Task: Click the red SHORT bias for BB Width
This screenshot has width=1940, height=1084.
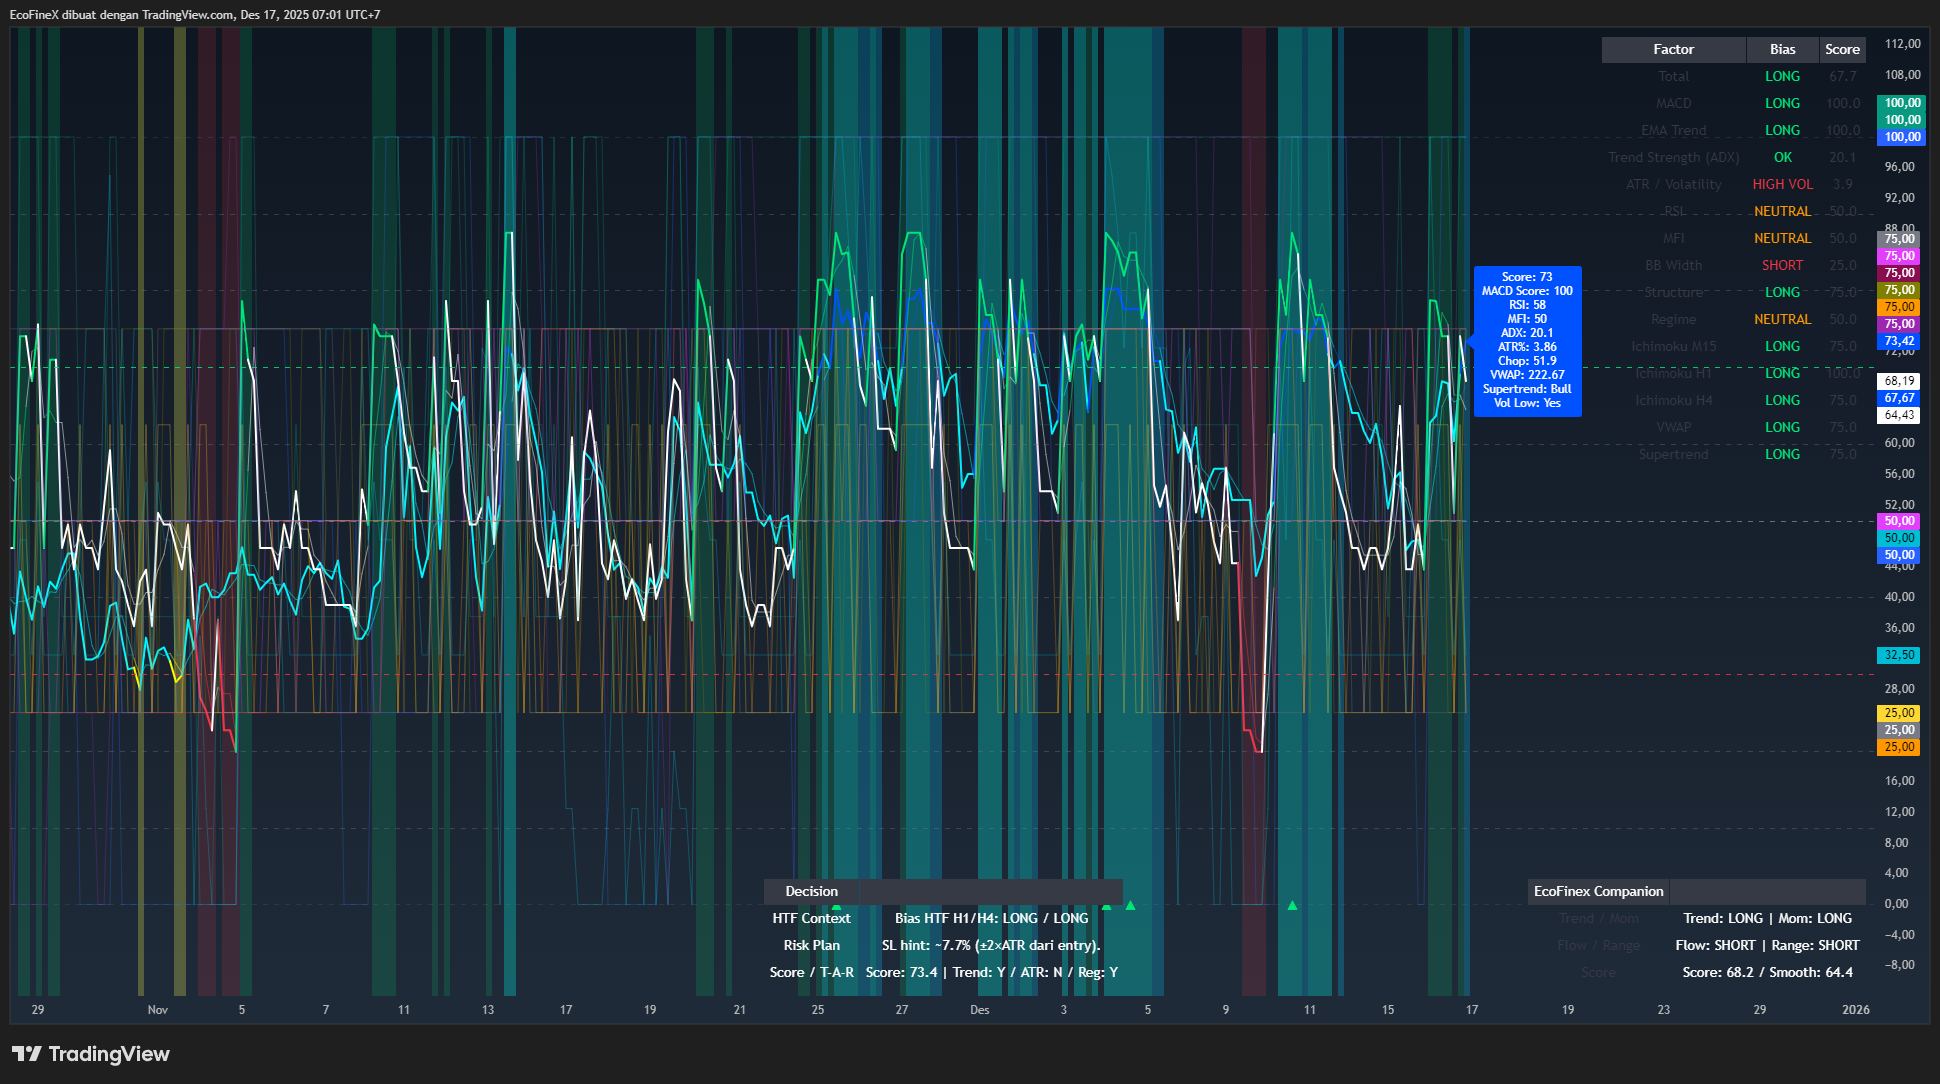Action: point(1782,265)
